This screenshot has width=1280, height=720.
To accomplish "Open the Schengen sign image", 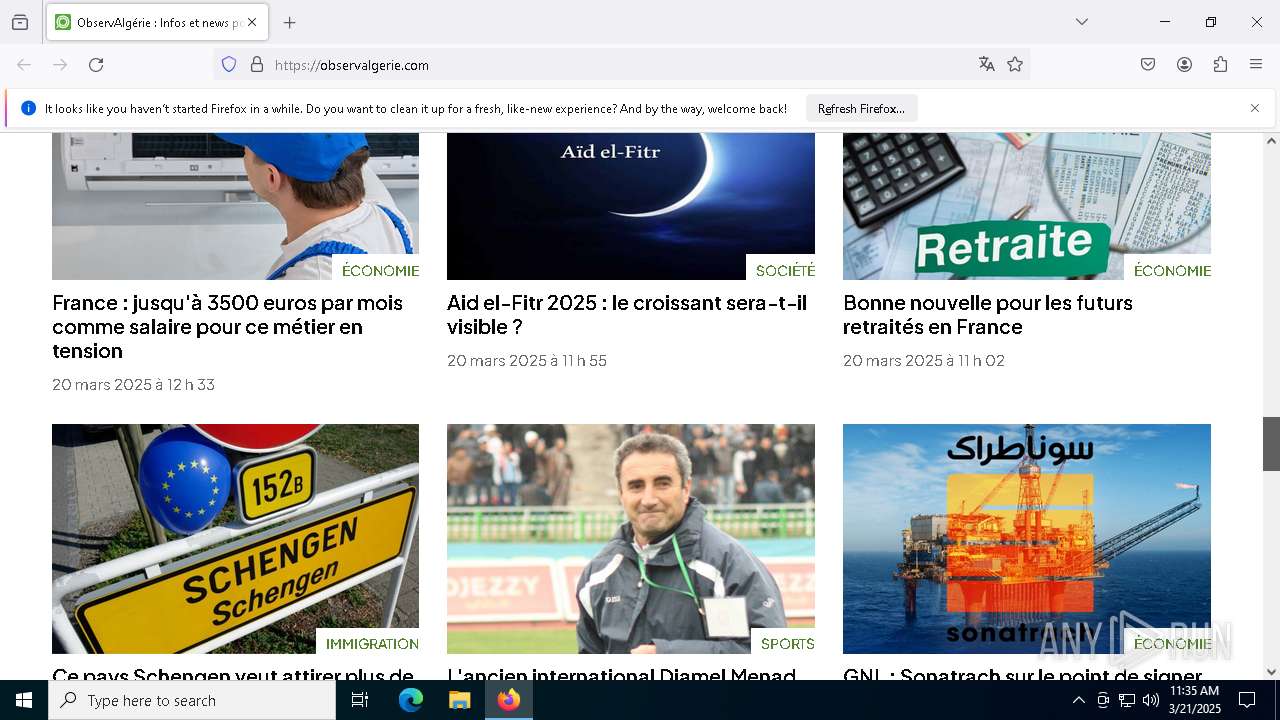I will 235,539.
